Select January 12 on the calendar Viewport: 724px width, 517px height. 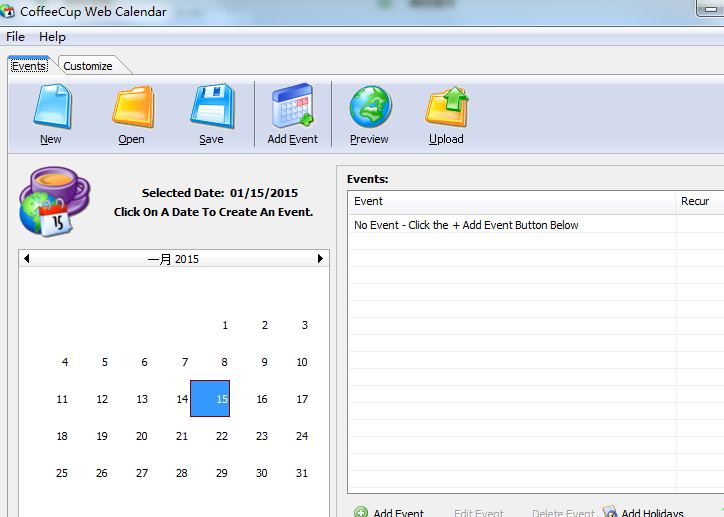point(102,399)
